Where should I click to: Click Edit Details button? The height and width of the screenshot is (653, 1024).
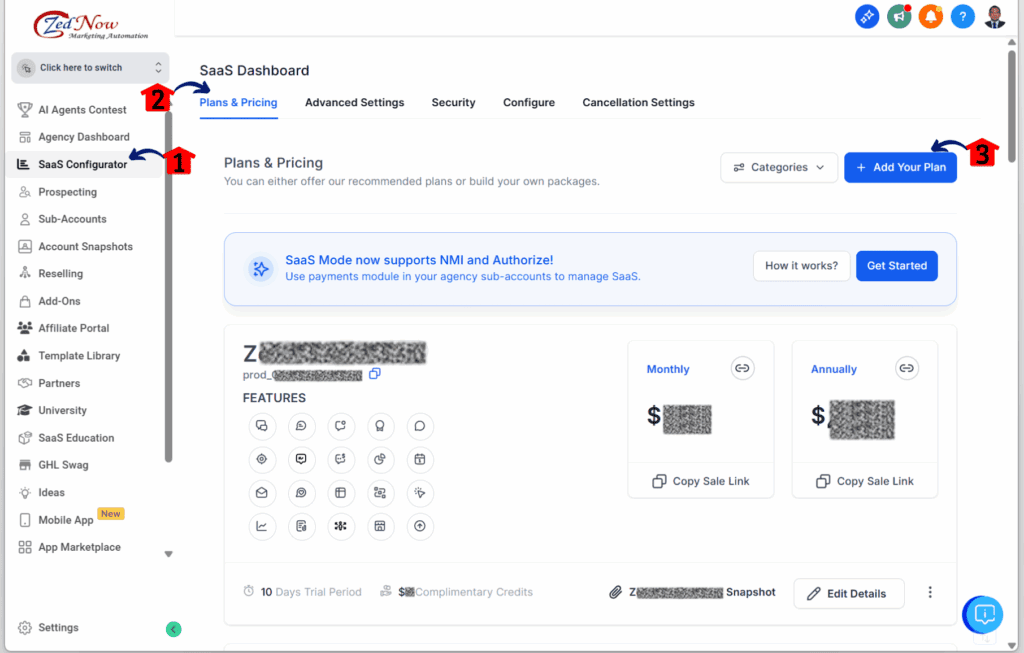(849, 594)
